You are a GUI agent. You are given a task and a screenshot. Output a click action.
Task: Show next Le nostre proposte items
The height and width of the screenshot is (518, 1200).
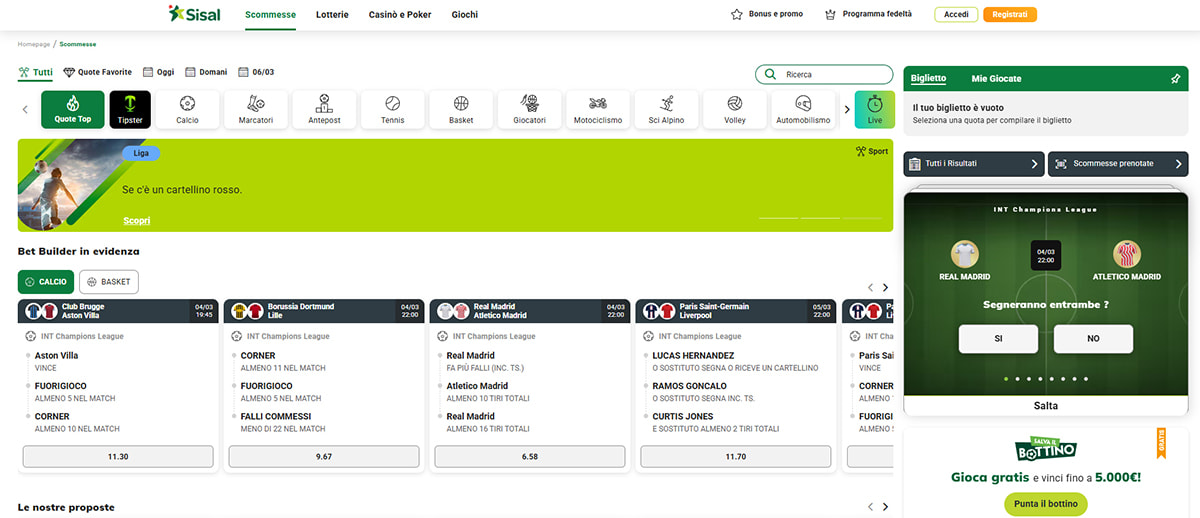(x=885, y=508)
